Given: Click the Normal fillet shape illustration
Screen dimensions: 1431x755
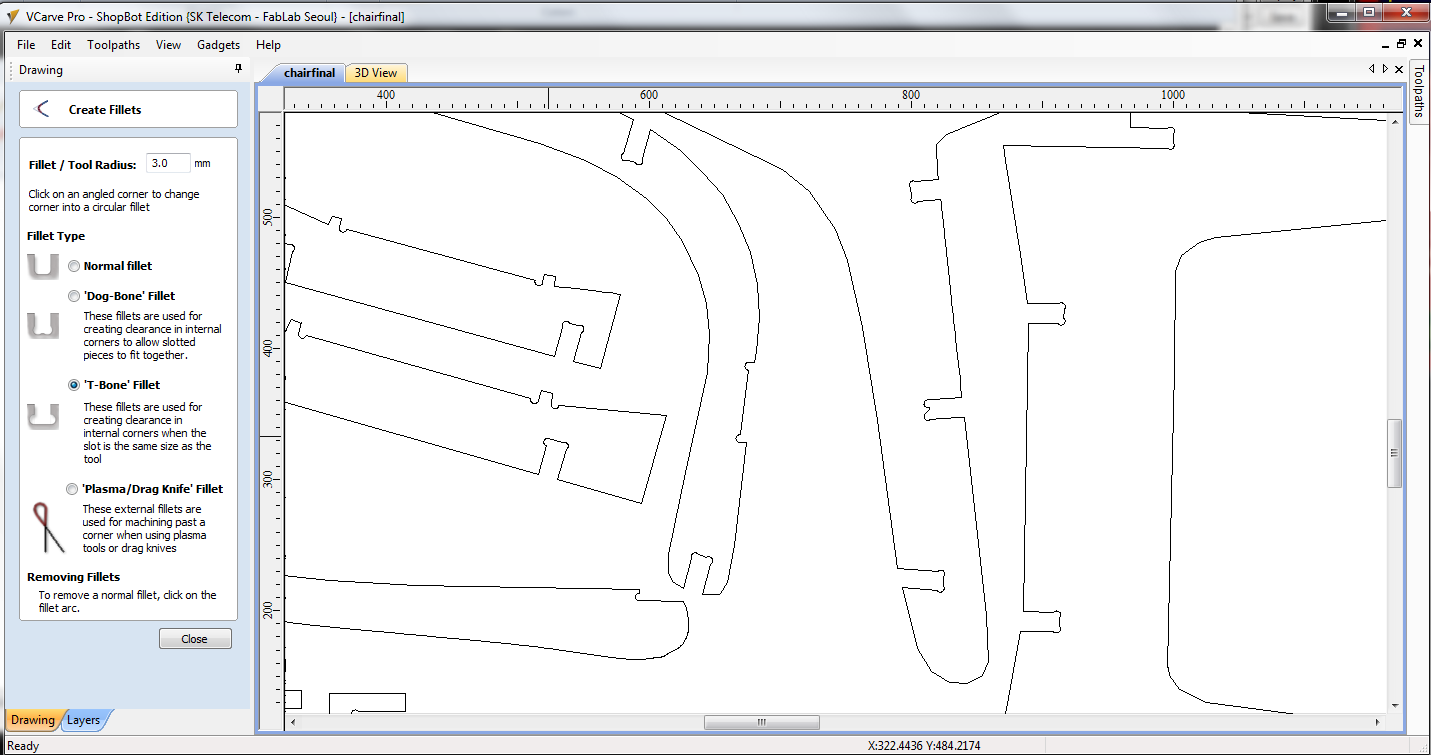Looking at the screenshot, I should (42, 266).
